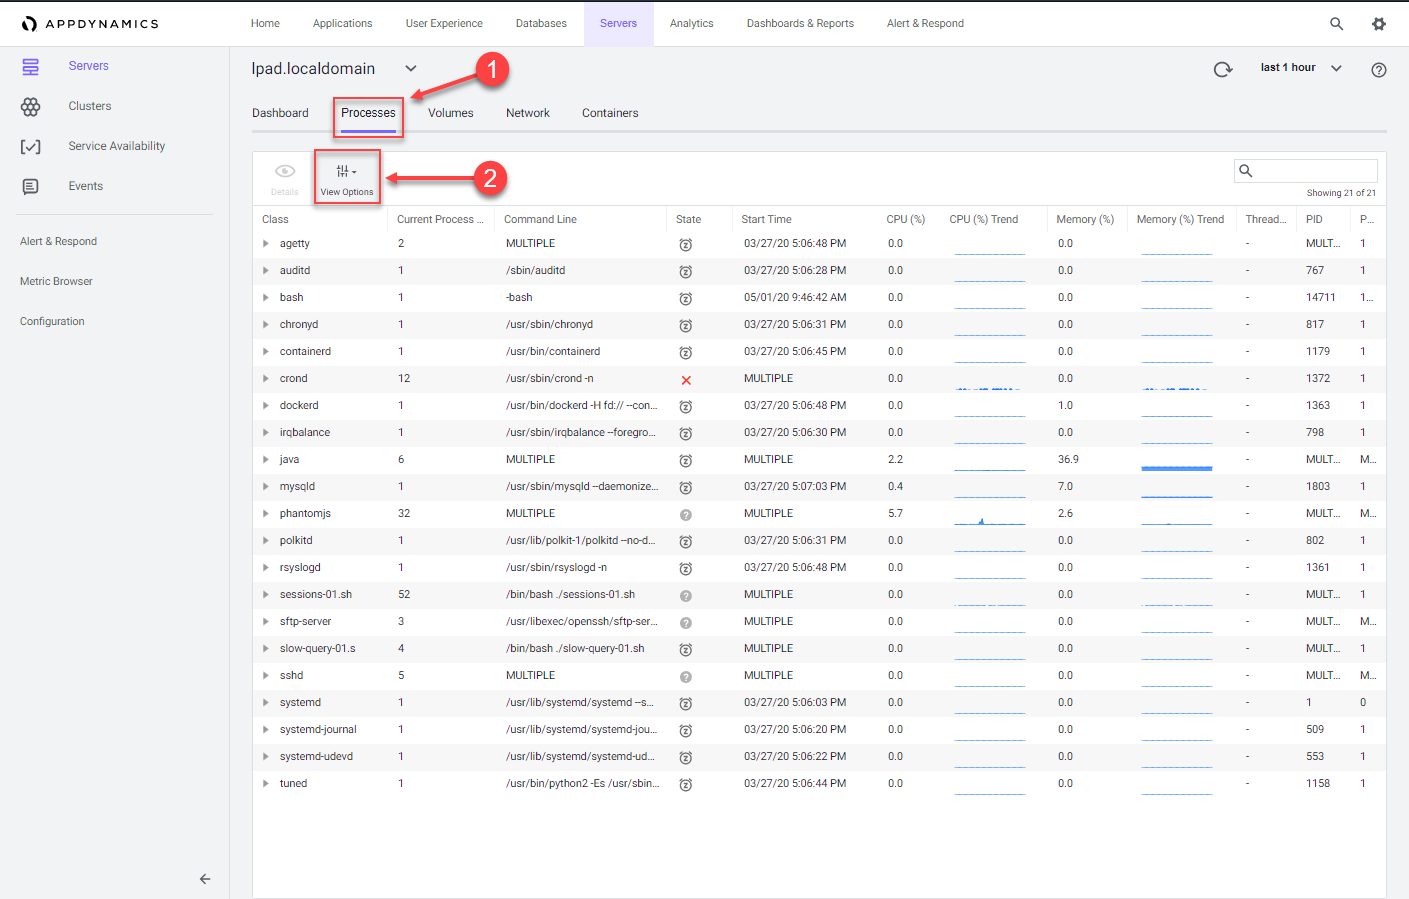Switch to the Processes tab
The image size is (1409, 899).
(368, 113)
